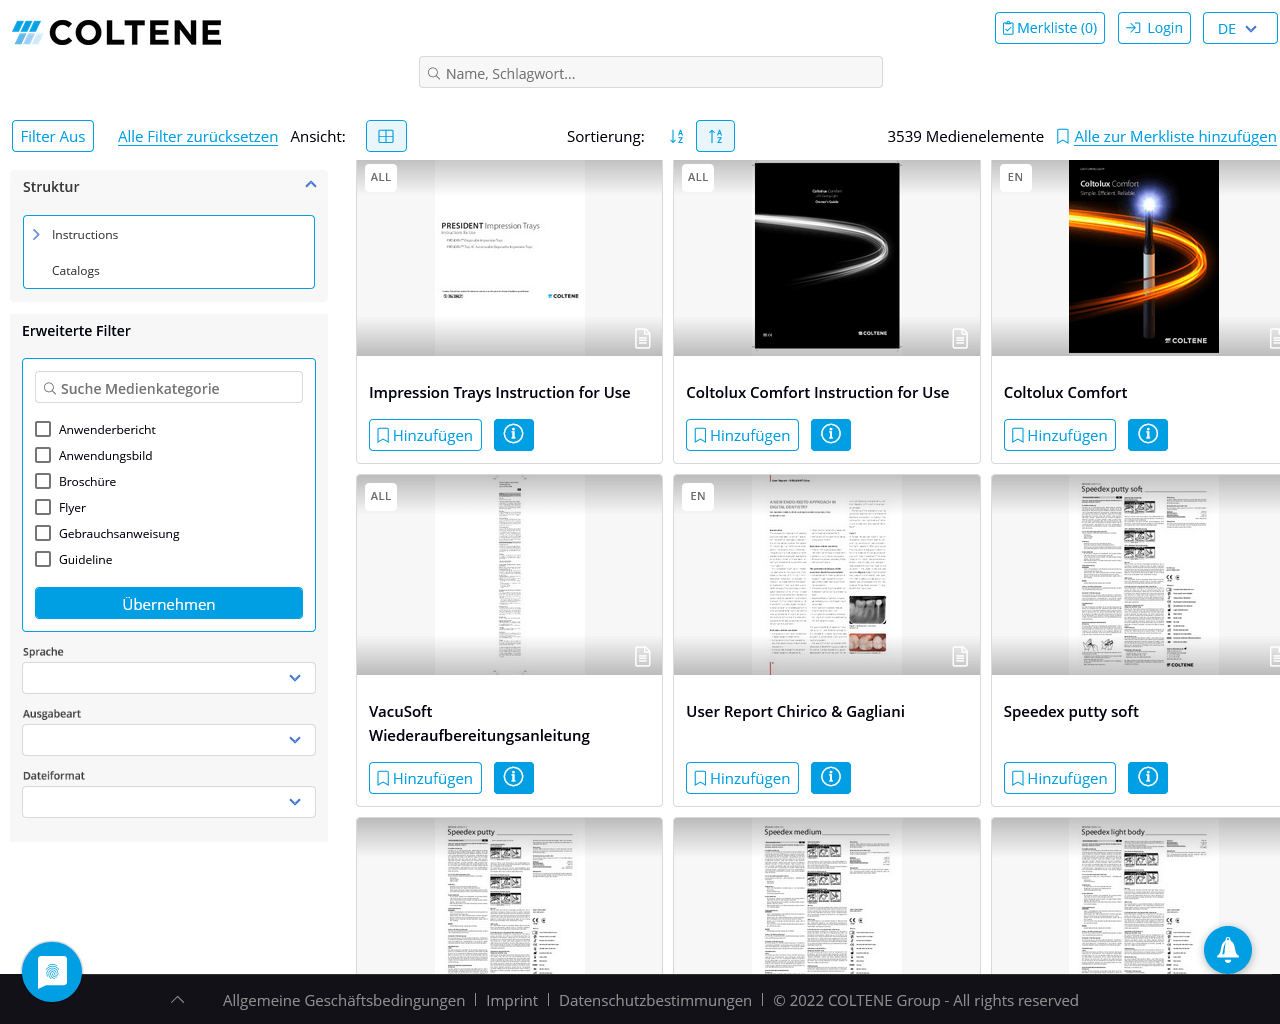Viewport: 1280px width, 1024px height.
Task: Click document icon on VacuSoft thumbnail
Action: [x=643, y=657]
